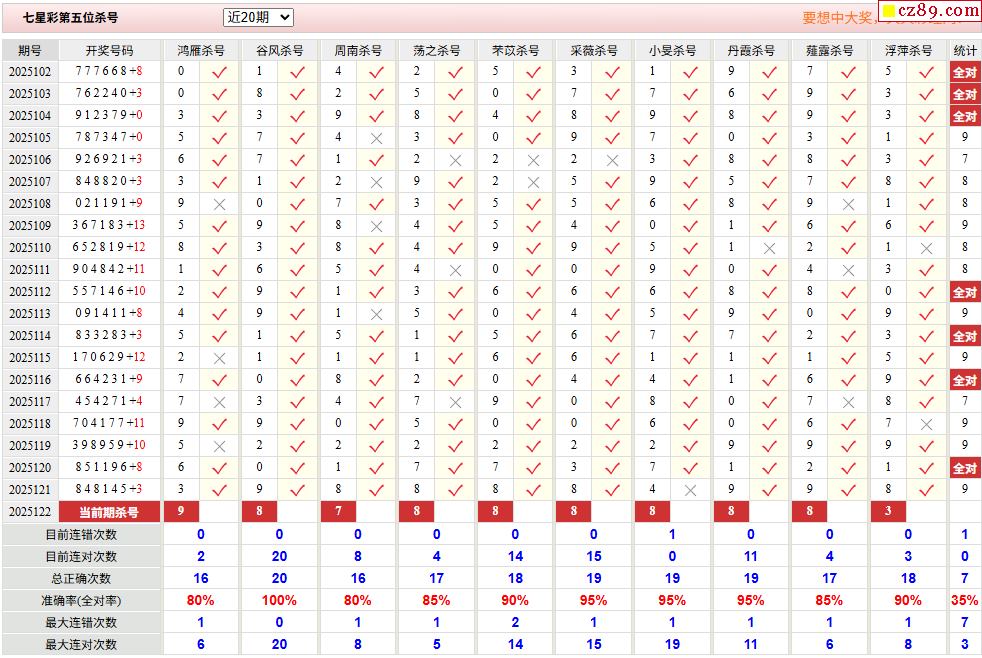Image resolution: width=982 pixels, height=658 pixels.
Task: Click draw result 777668+8
Action: click(109, 71)
